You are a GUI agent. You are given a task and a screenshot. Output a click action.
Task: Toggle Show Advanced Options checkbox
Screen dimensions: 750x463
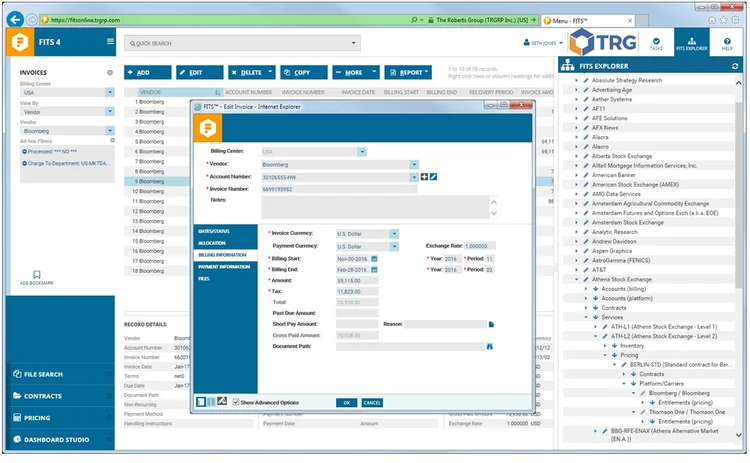point(236,402)
